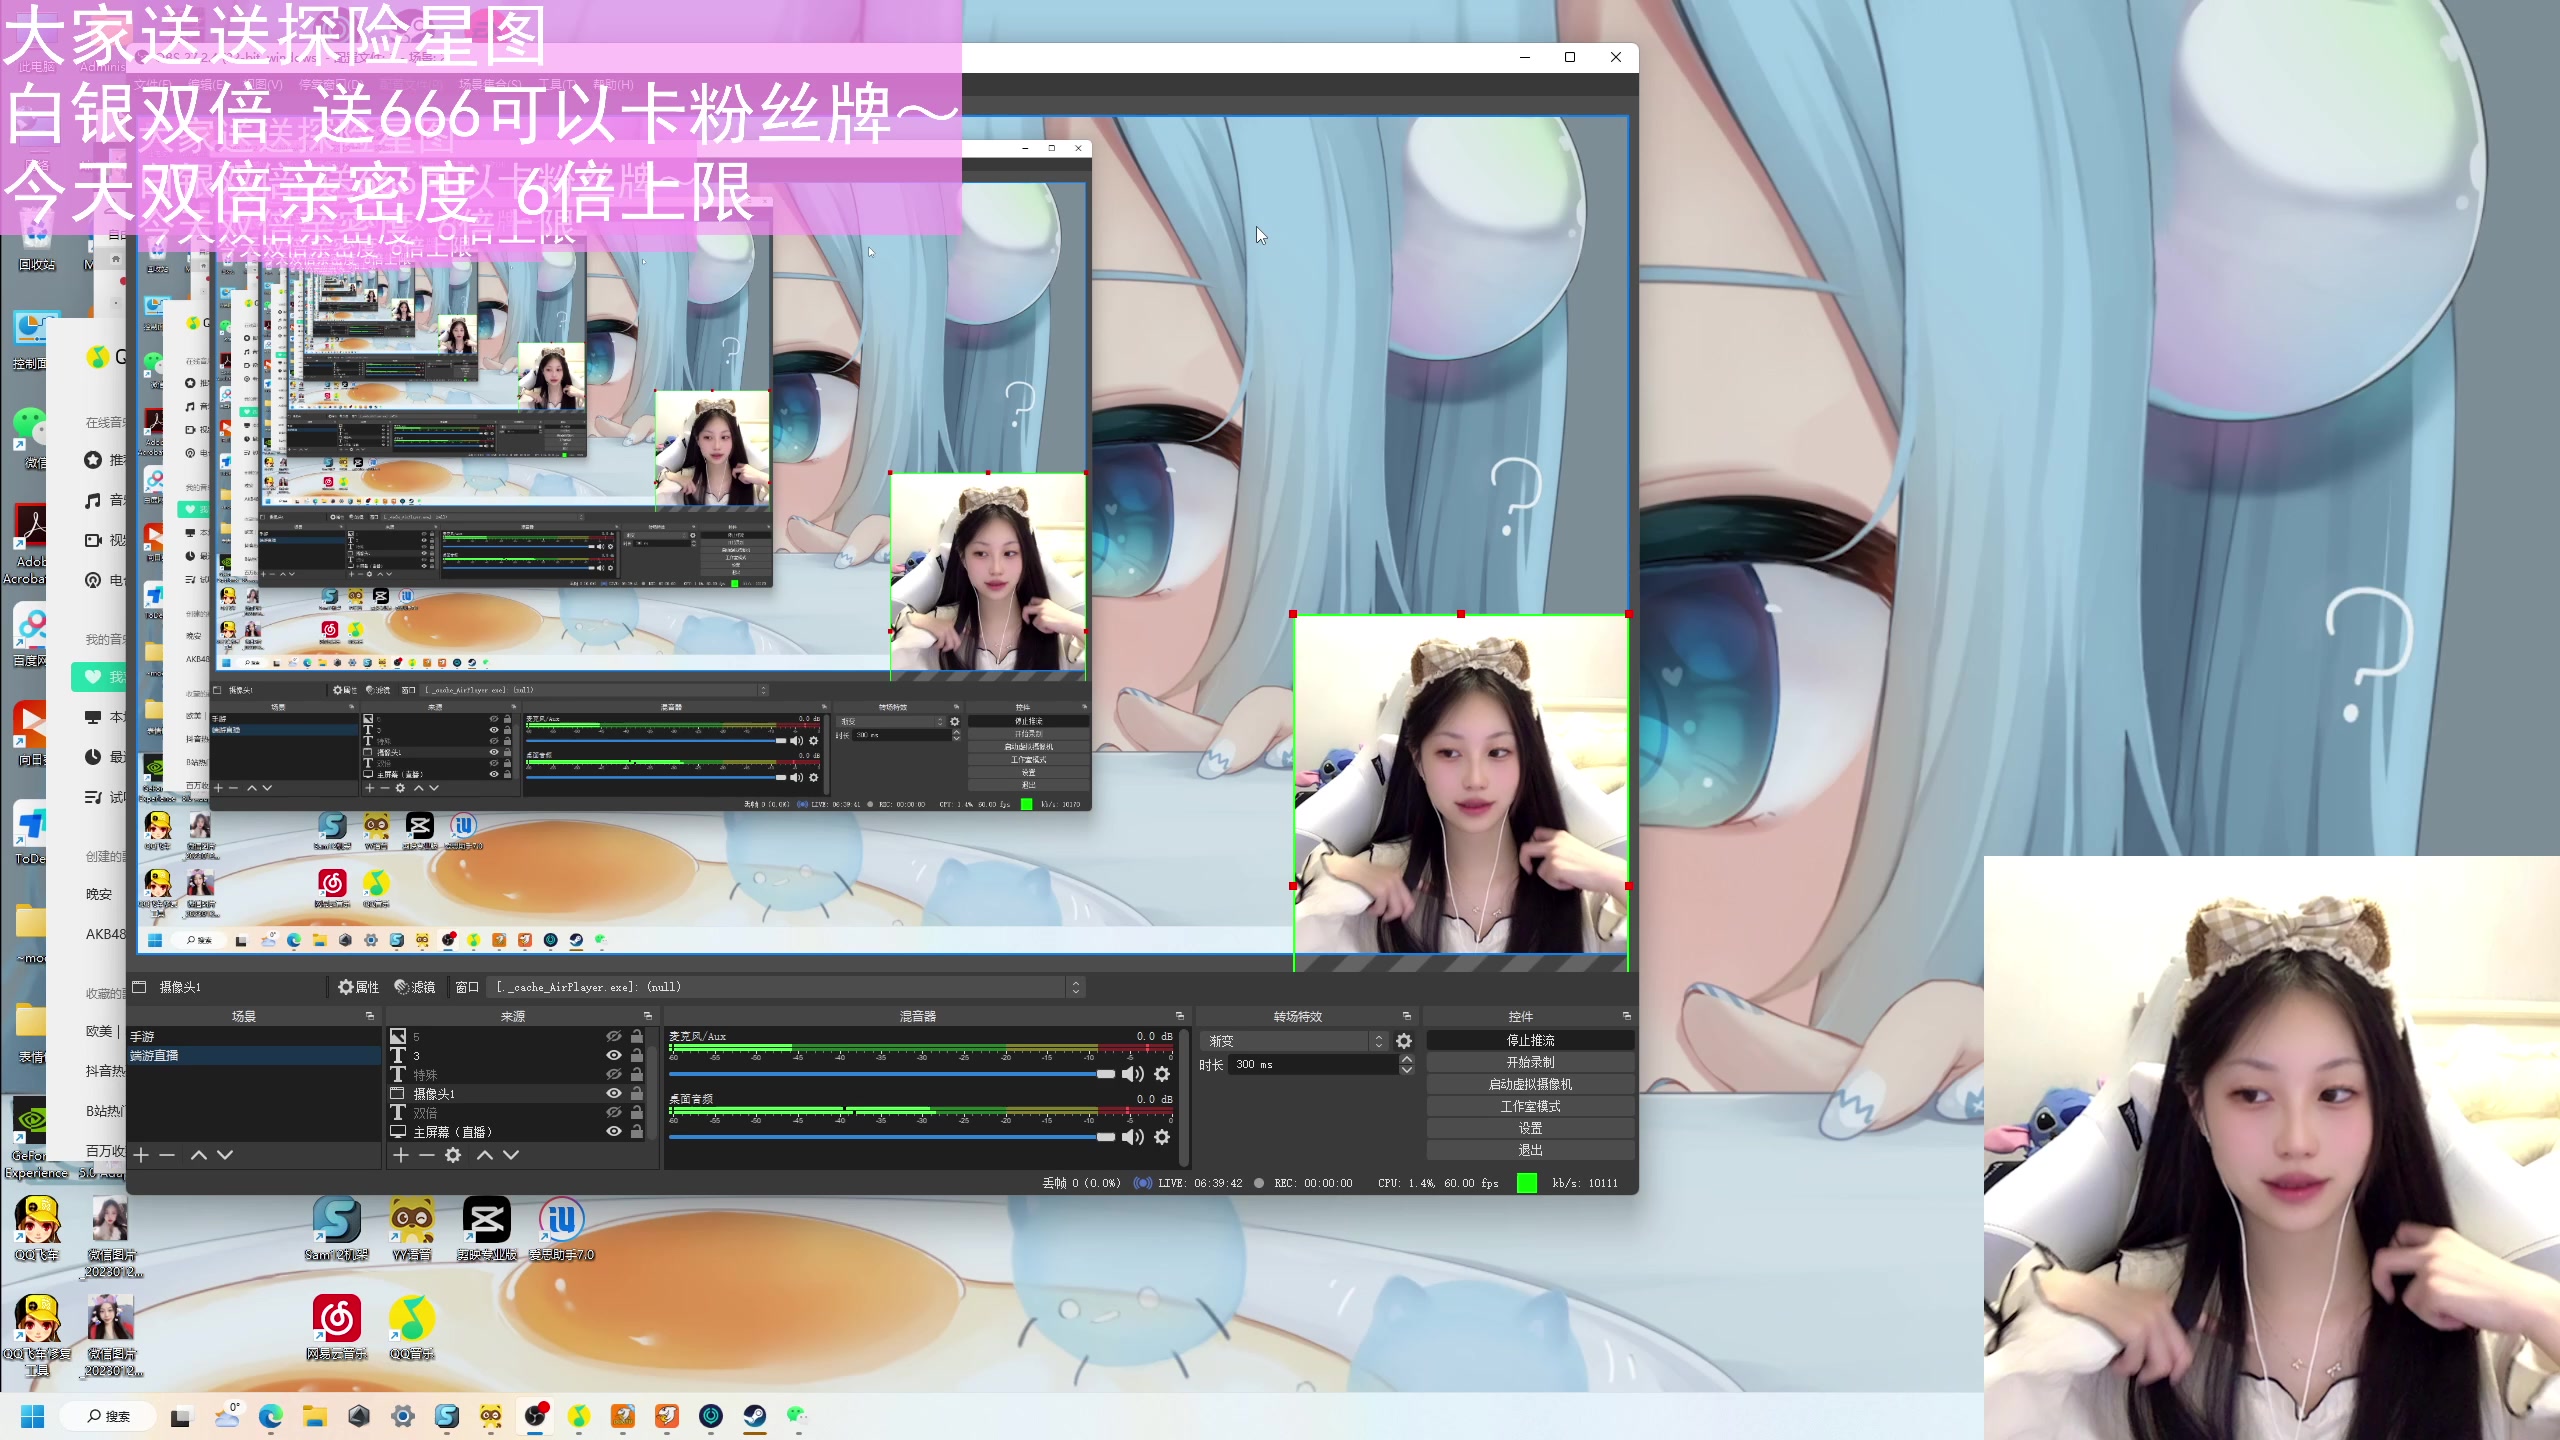Toggle lock on 摄像头1 source
The height and width of the screenshot is (1440, 2560).
pyautogui.click(x=637, y=1093)
